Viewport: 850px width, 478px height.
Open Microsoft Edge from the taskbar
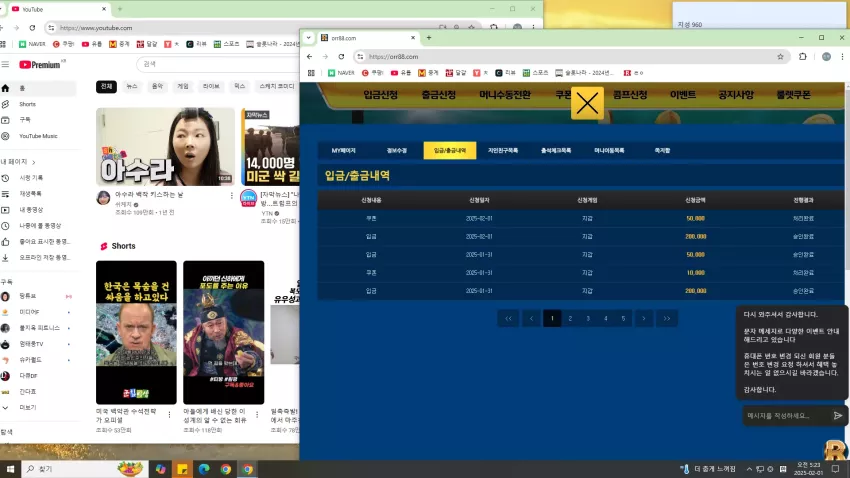pos(204,469)
